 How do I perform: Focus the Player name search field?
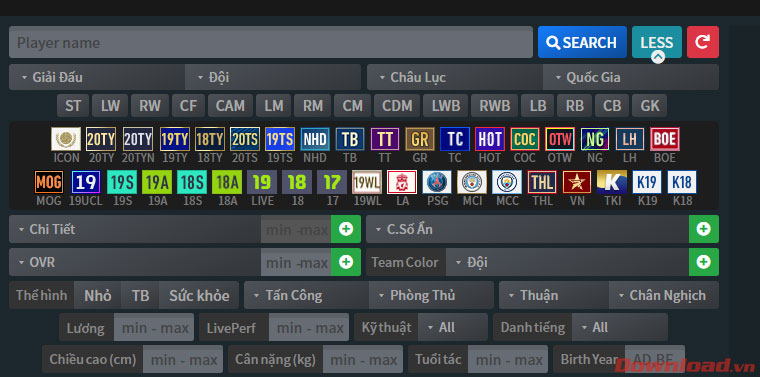[271, 42]
